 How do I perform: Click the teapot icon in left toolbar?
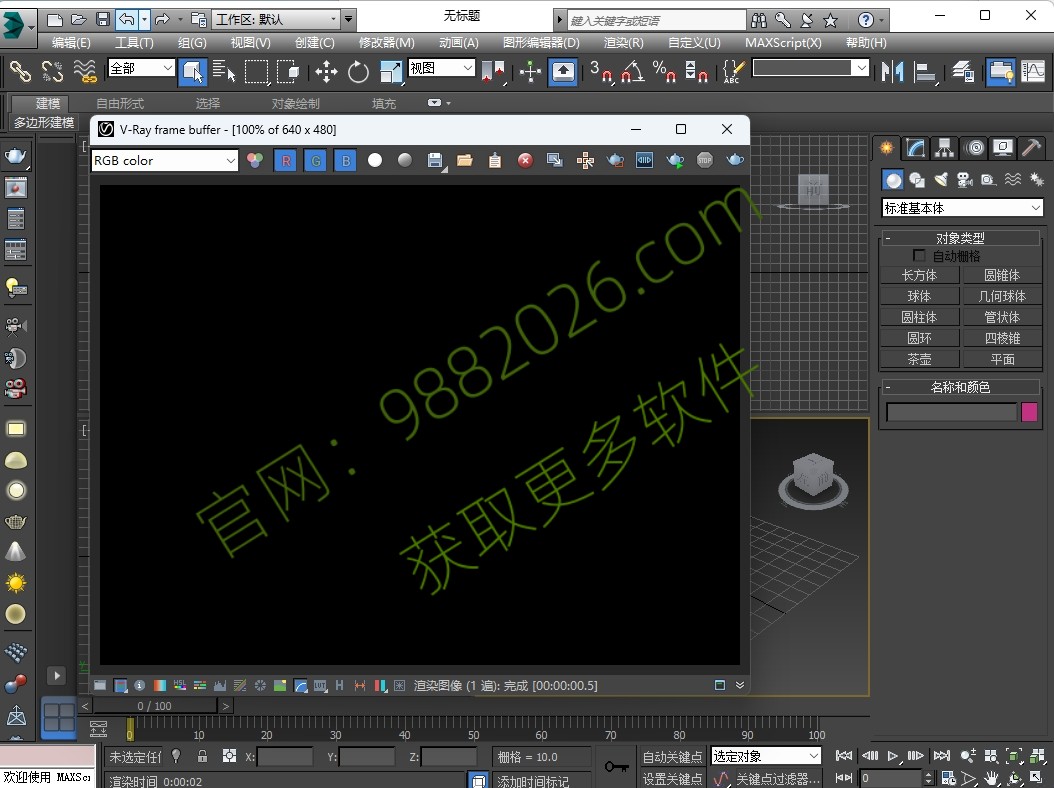[15, 156]
